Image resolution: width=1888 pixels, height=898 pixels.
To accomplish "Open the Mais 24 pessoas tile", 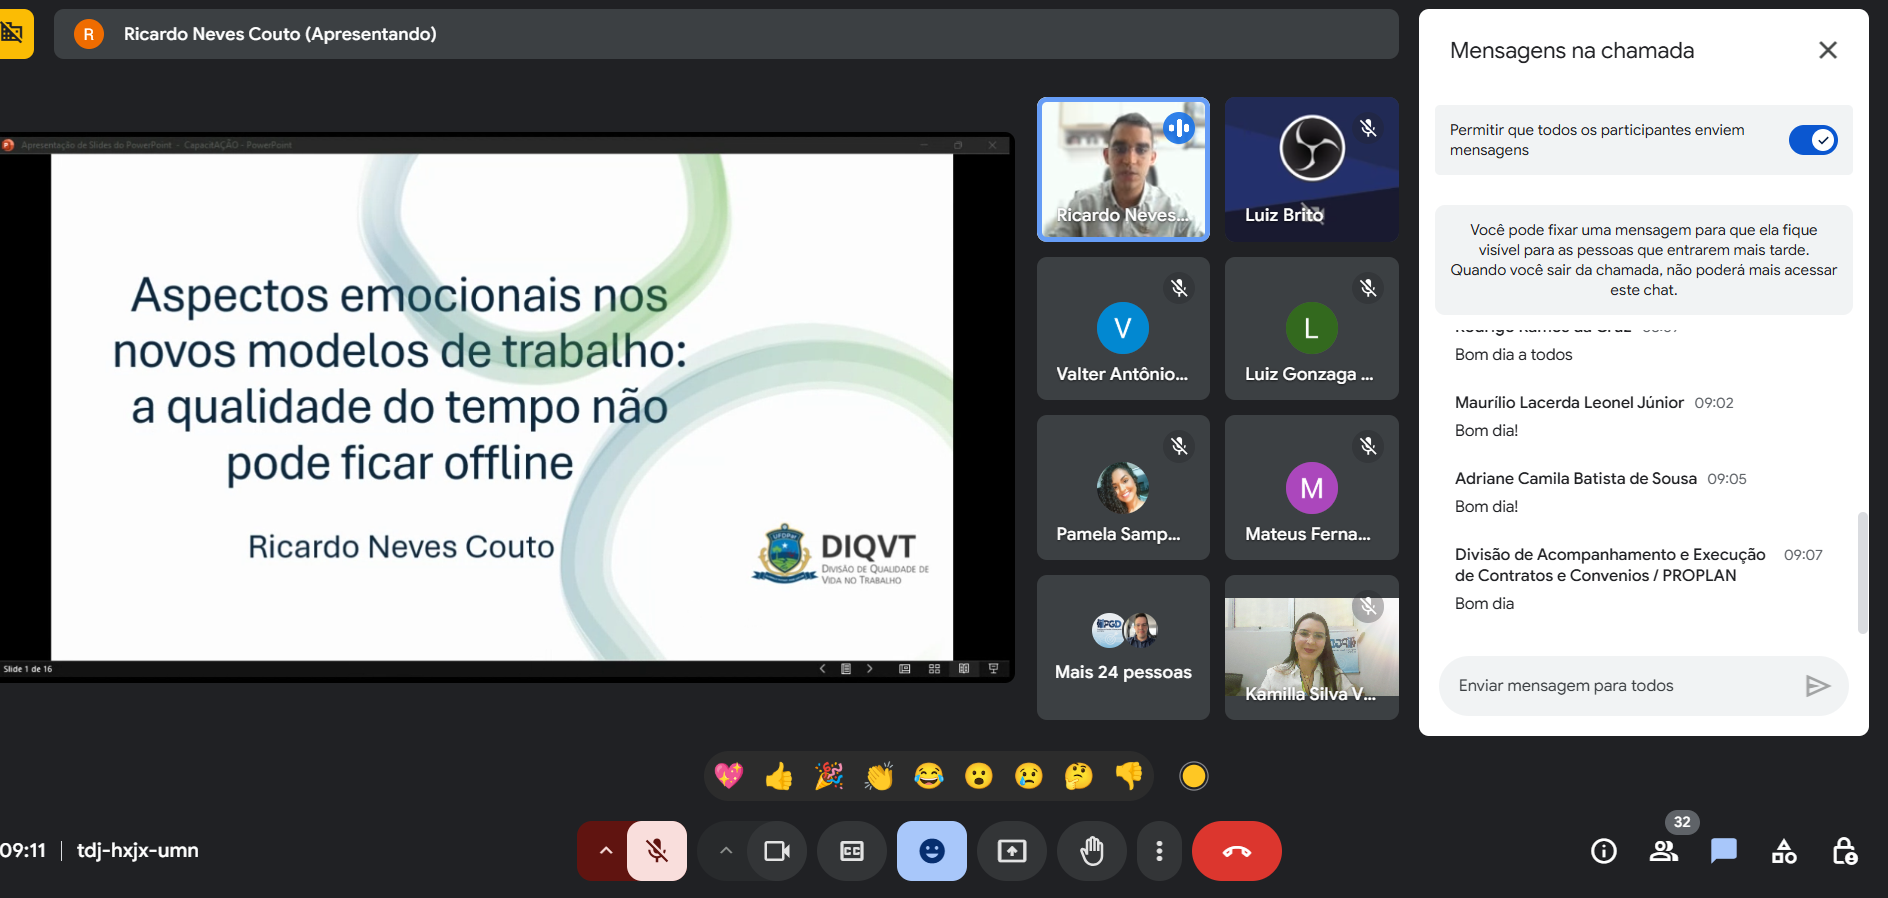I will pyautogui.click(x=1123, y=647).
